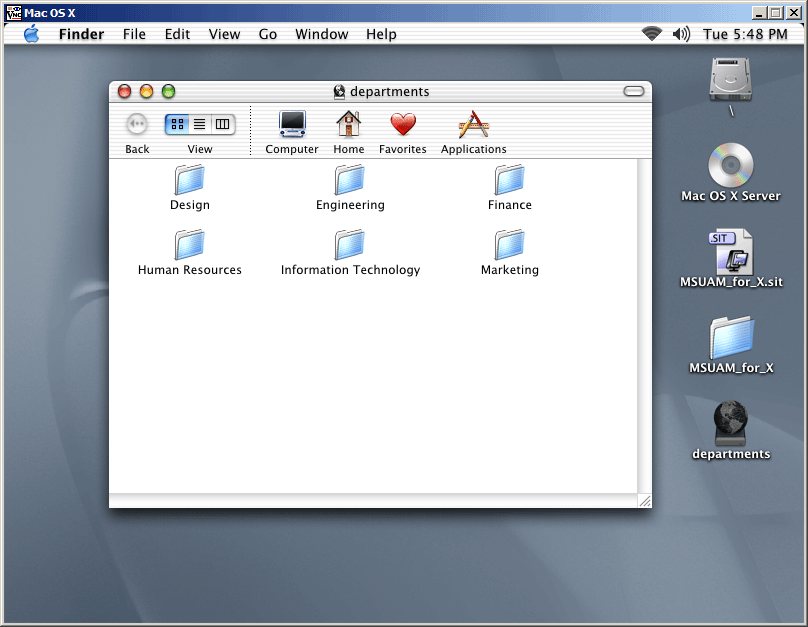808x627 pixels.
Task: Open the volume control in menu bar
Action: coord(681,34)
